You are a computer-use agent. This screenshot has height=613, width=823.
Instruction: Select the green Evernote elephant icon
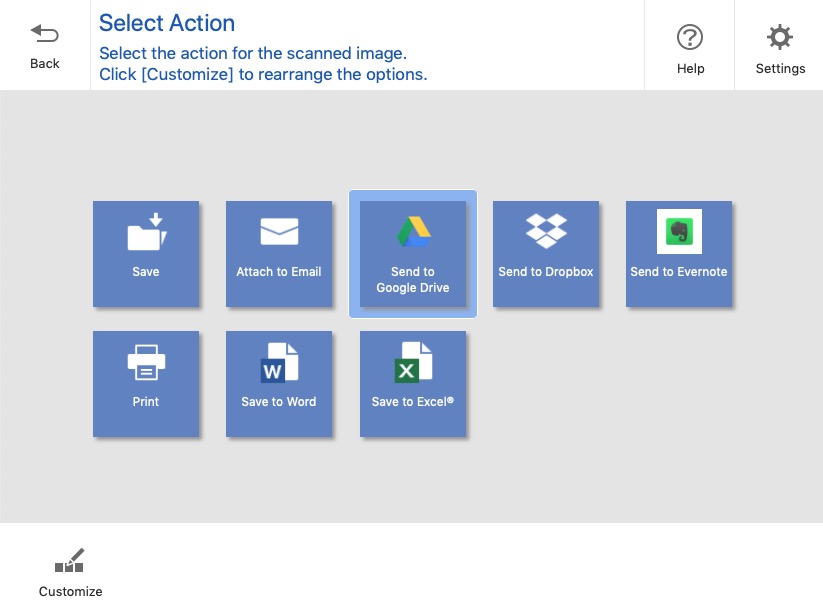tap(679, 232)
